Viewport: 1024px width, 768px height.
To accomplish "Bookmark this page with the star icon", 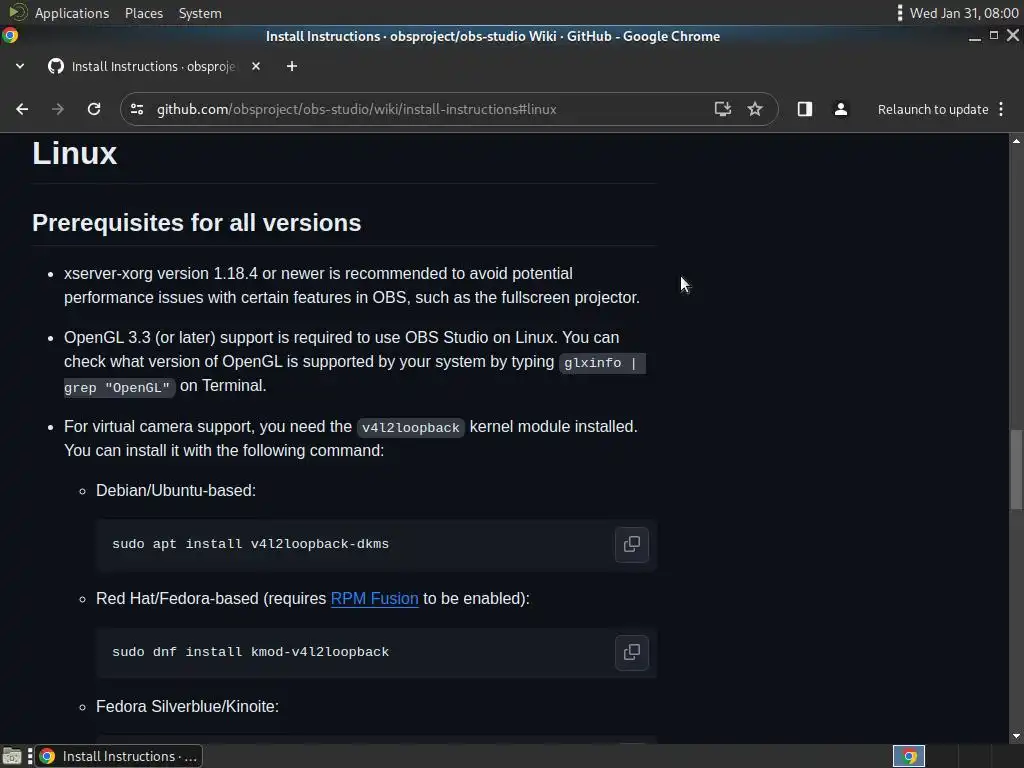I will 755,109.
